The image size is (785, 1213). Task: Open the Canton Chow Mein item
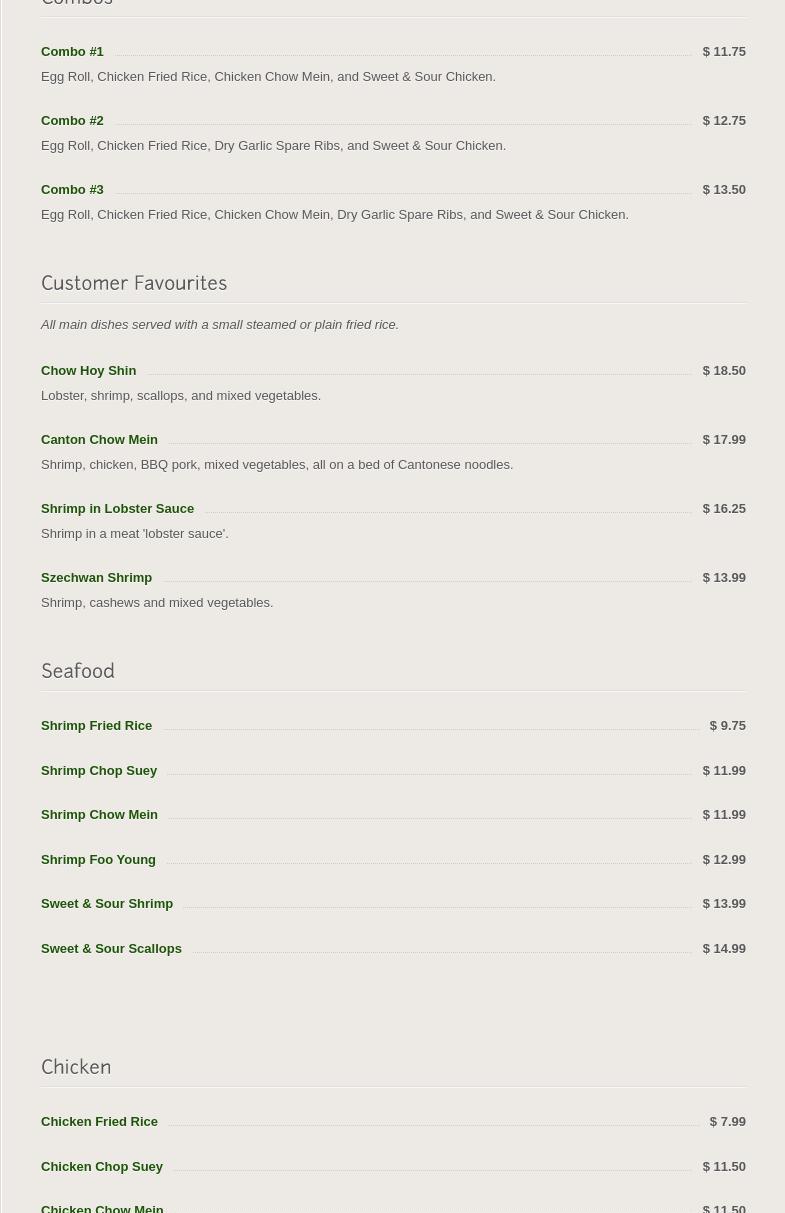pos(99,440)
